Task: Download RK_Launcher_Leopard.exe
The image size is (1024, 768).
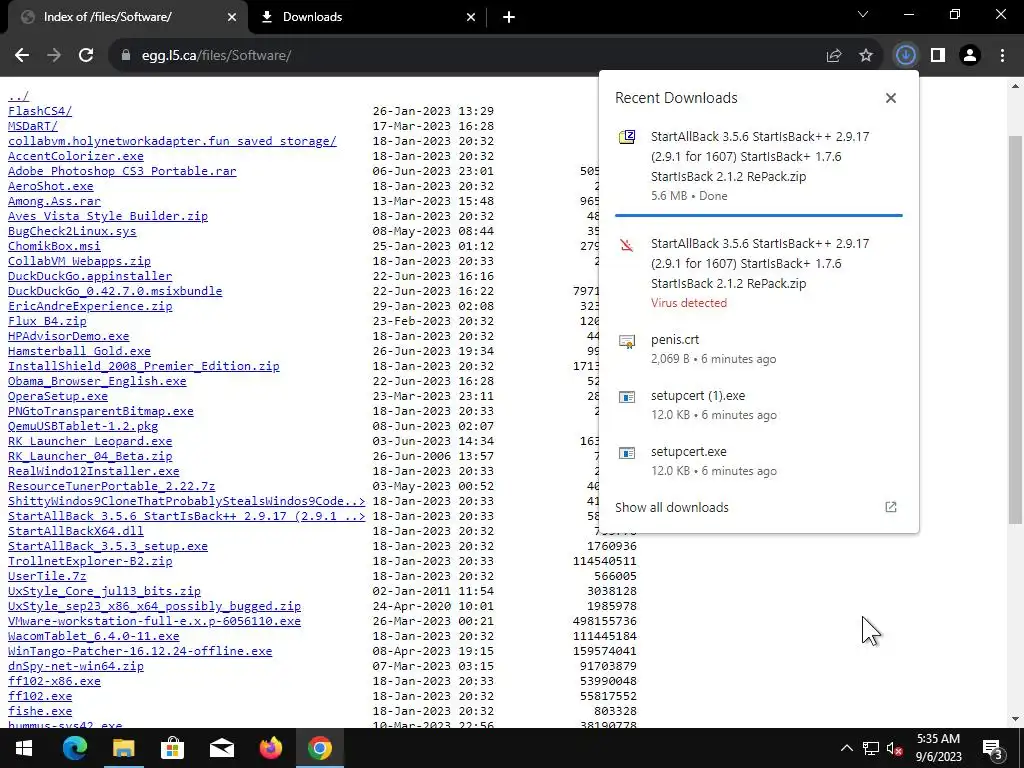Action: pyautogui.click(x=90, y=441)
